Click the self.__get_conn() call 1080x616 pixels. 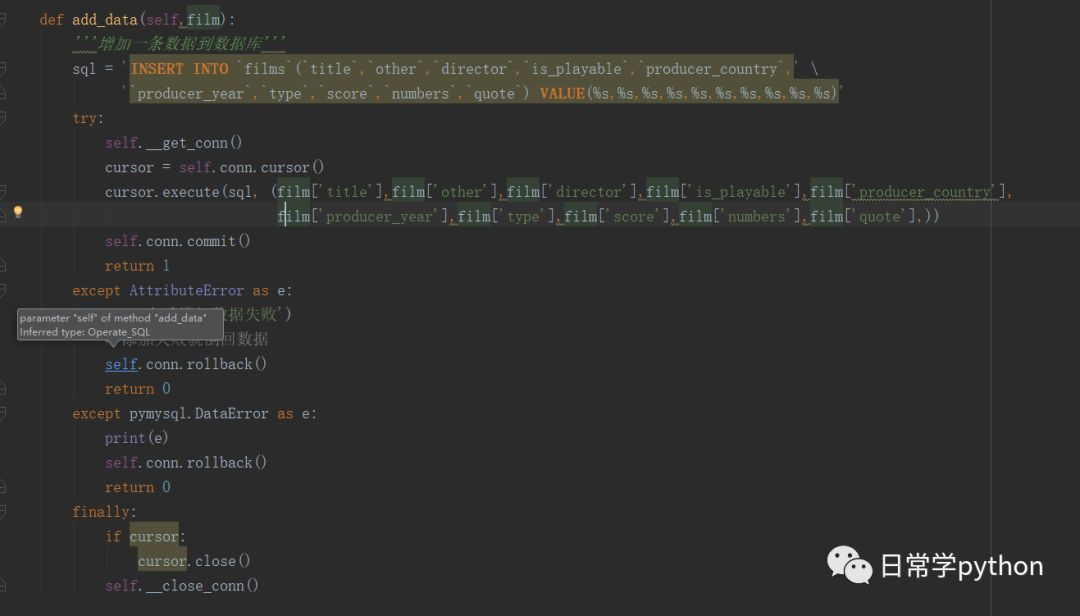pos(174,143)
